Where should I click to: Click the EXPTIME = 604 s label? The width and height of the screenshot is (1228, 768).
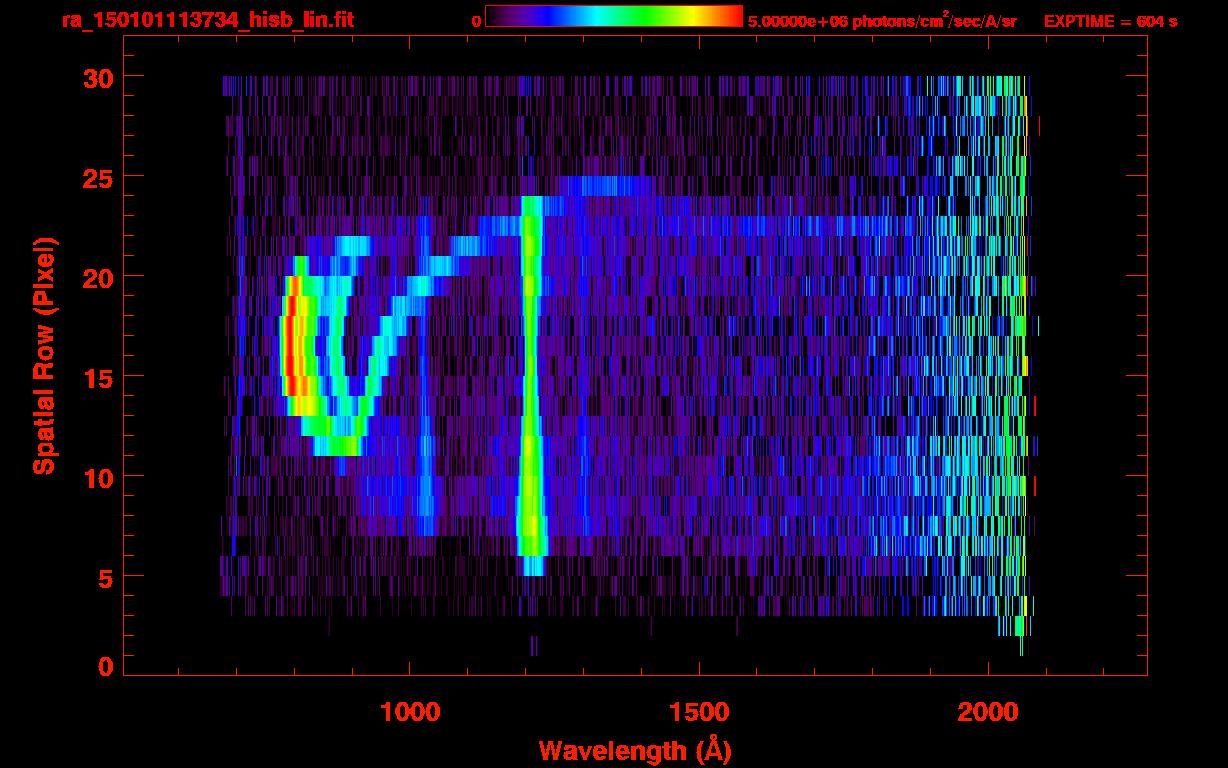tap(1110, 21)
